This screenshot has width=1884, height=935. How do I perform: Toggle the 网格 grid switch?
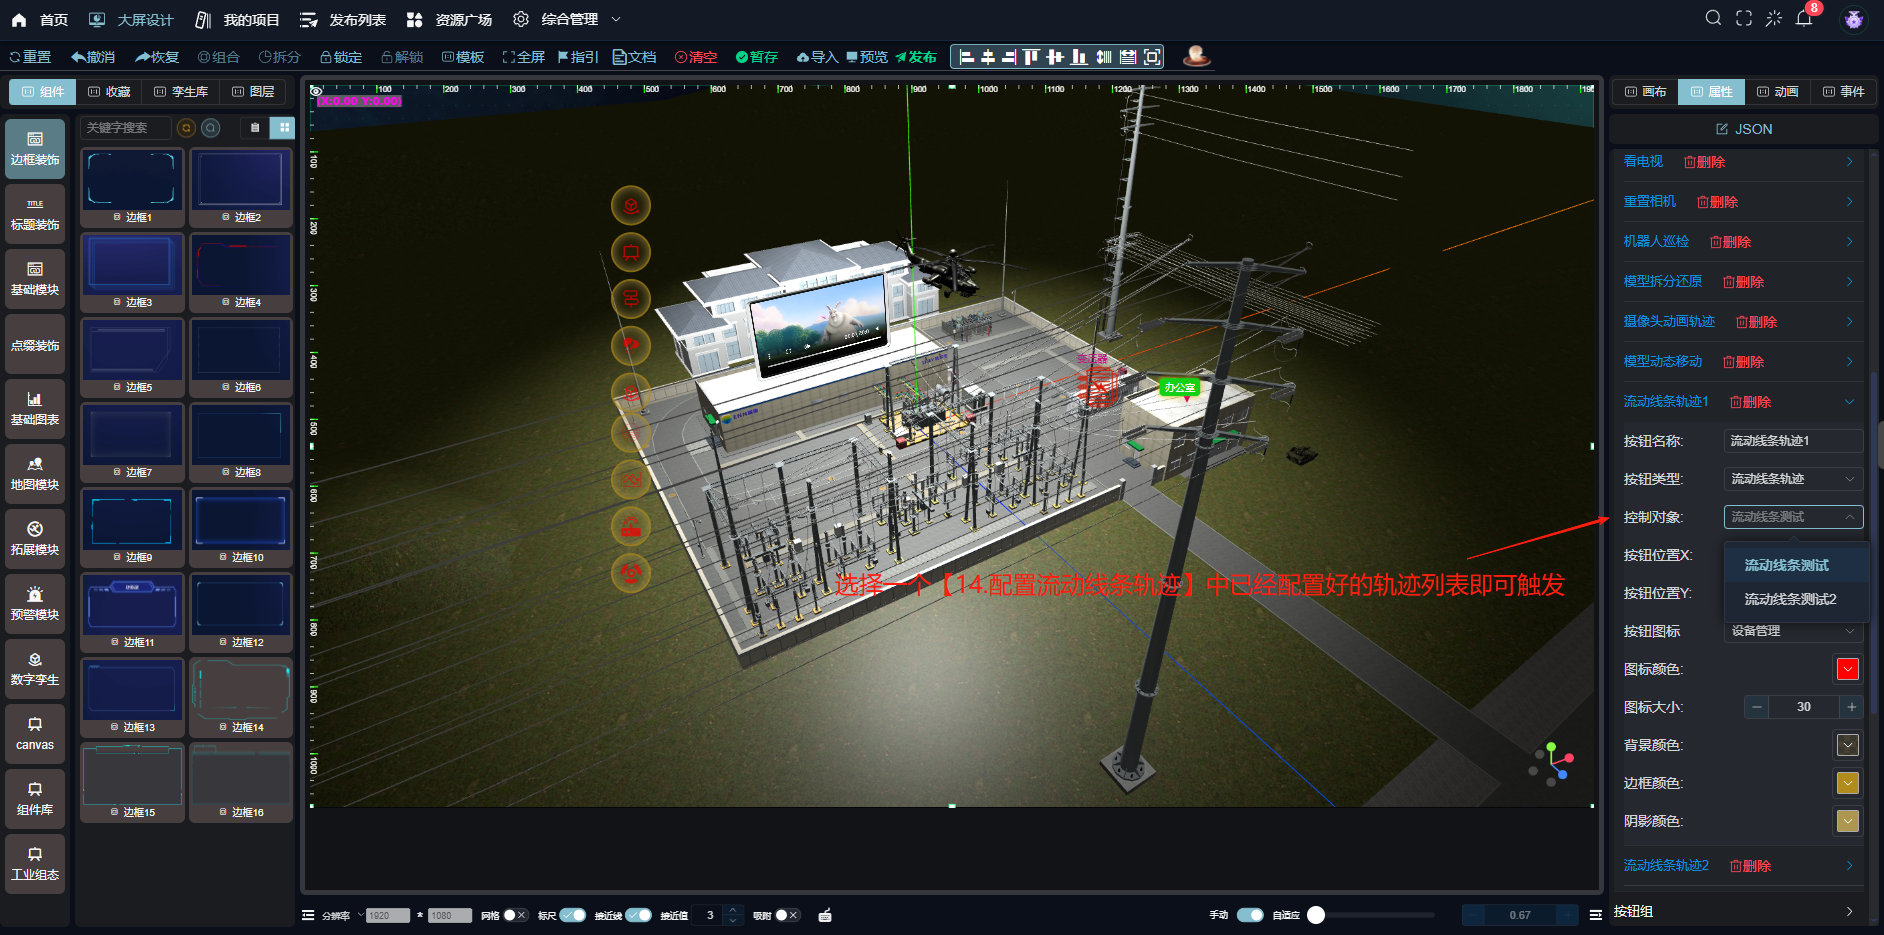(x=514, y=915)
